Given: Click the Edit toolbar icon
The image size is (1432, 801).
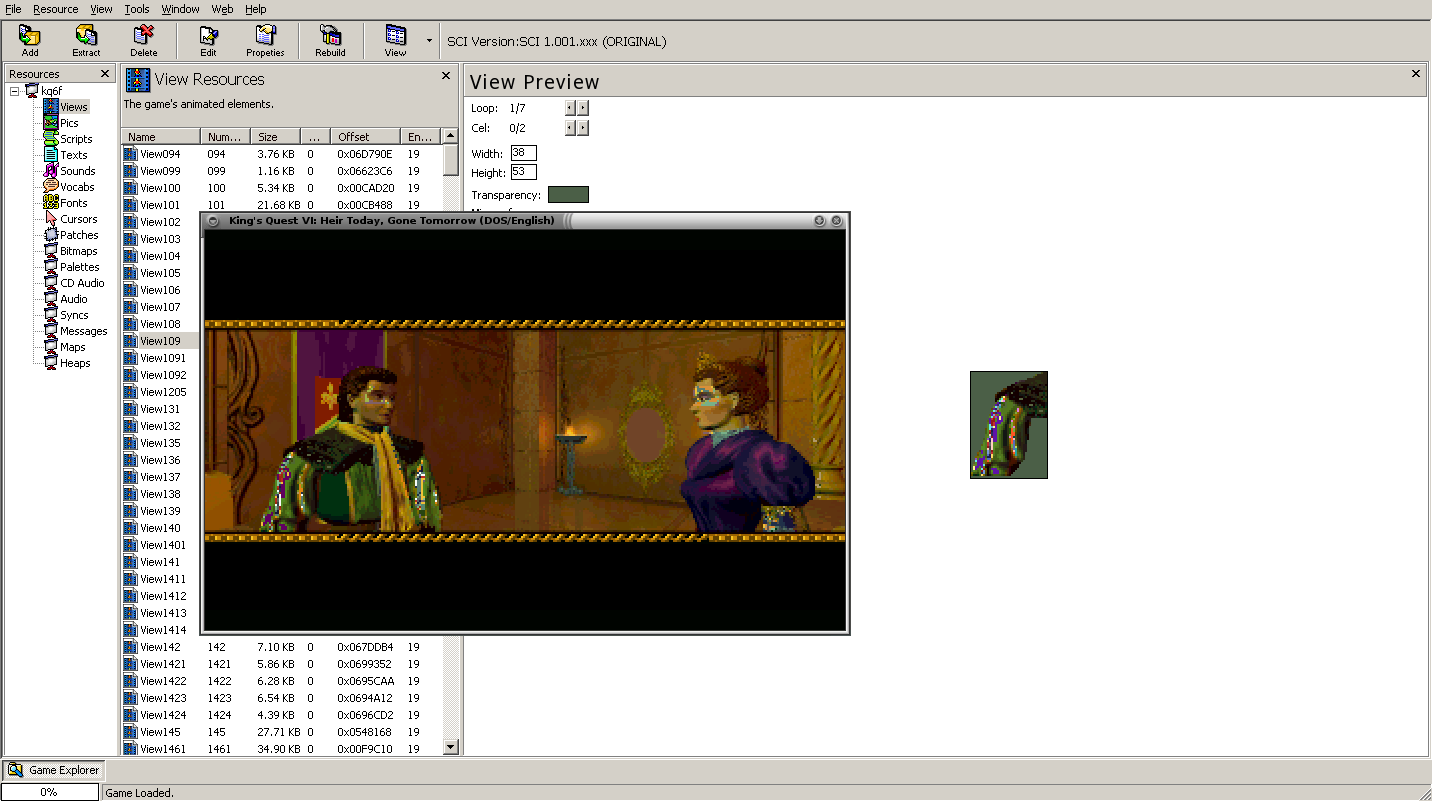Looking at the screenshot, I should (208, 41).
